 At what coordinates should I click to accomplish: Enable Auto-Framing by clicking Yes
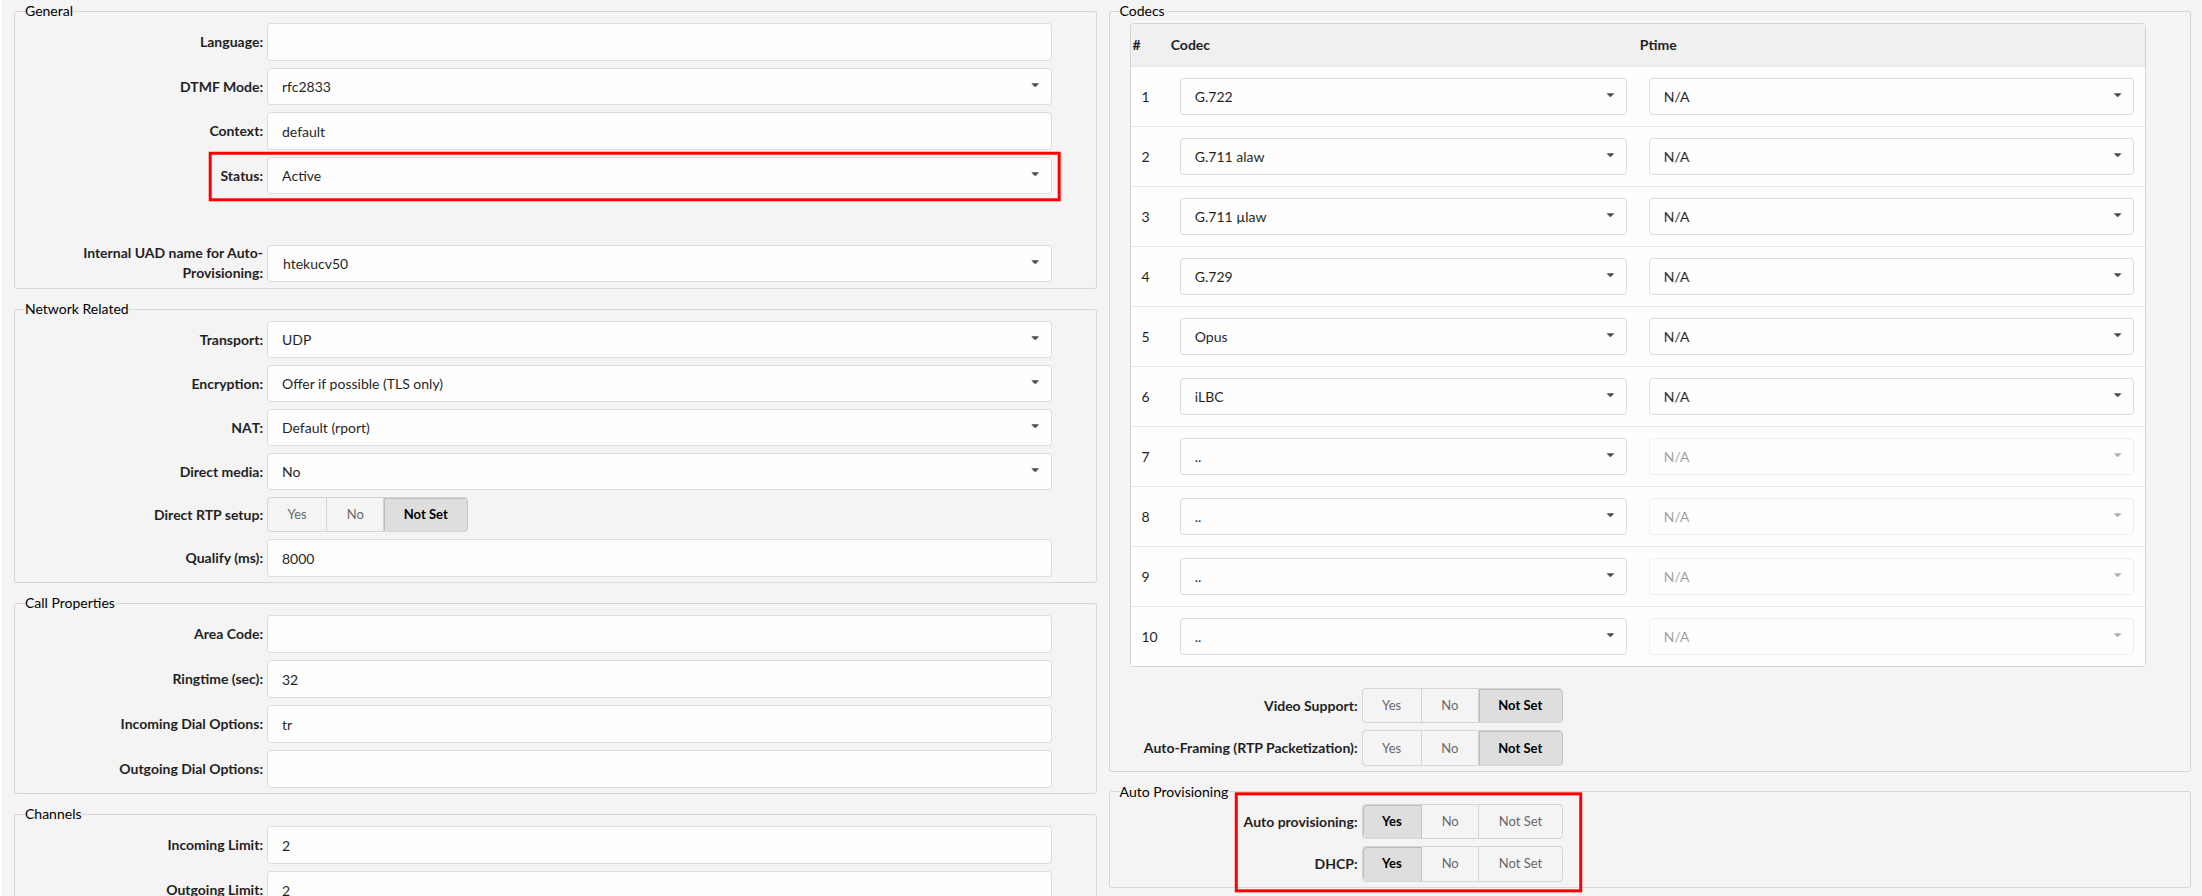coord(1391,749)
